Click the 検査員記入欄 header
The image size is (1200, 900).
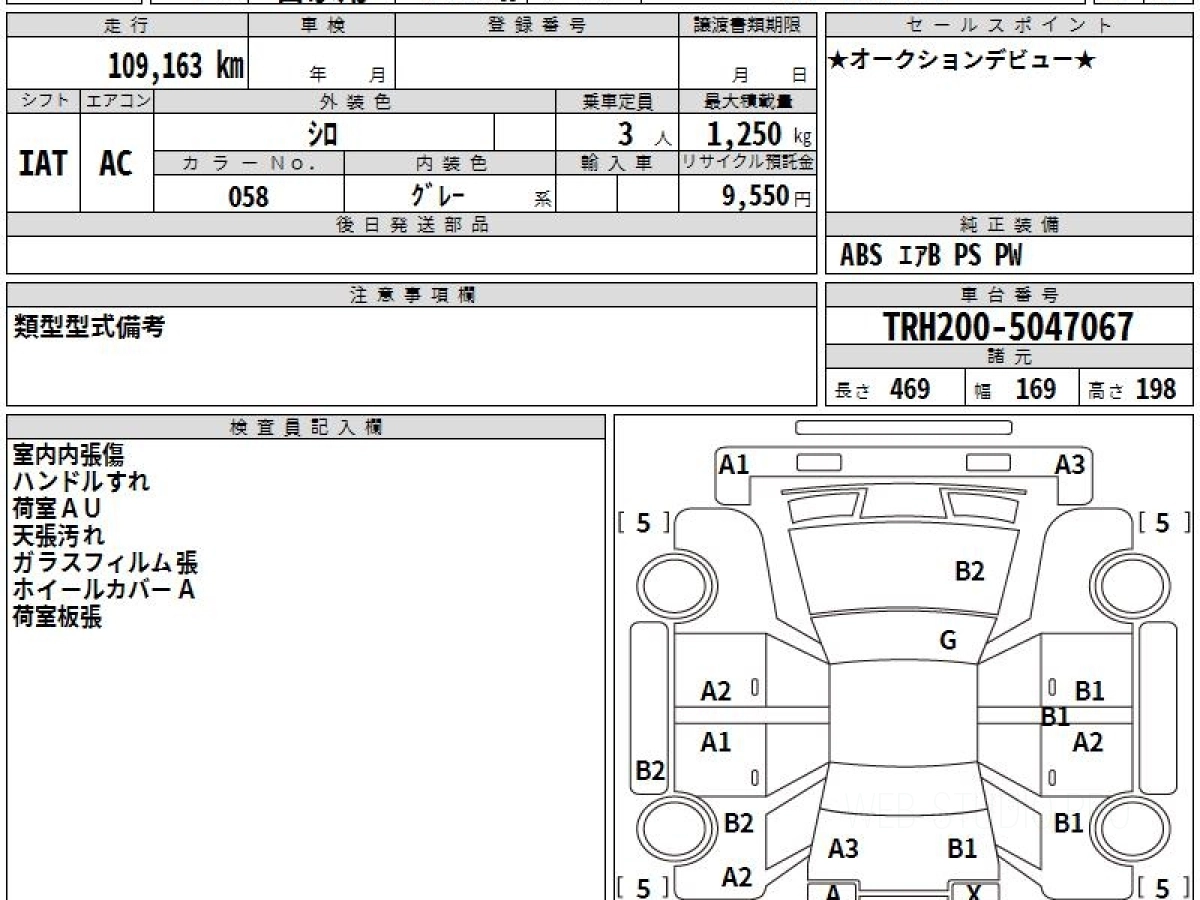(306, 426)
